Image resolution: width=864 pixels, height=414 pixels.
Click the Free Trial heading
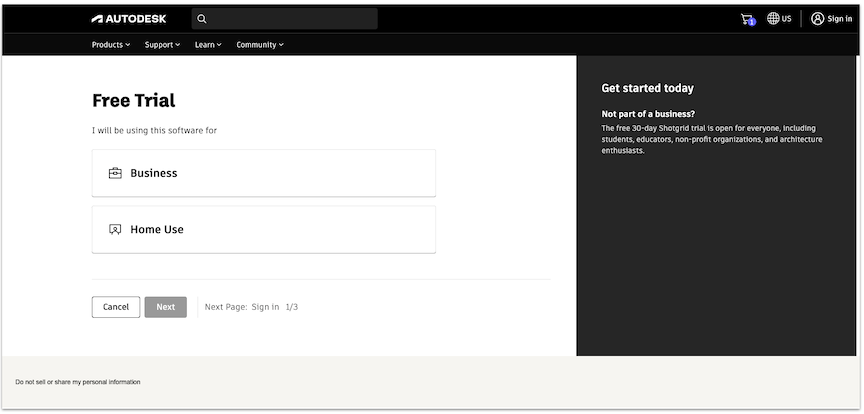pyautogui.click(x=133, y=100)
